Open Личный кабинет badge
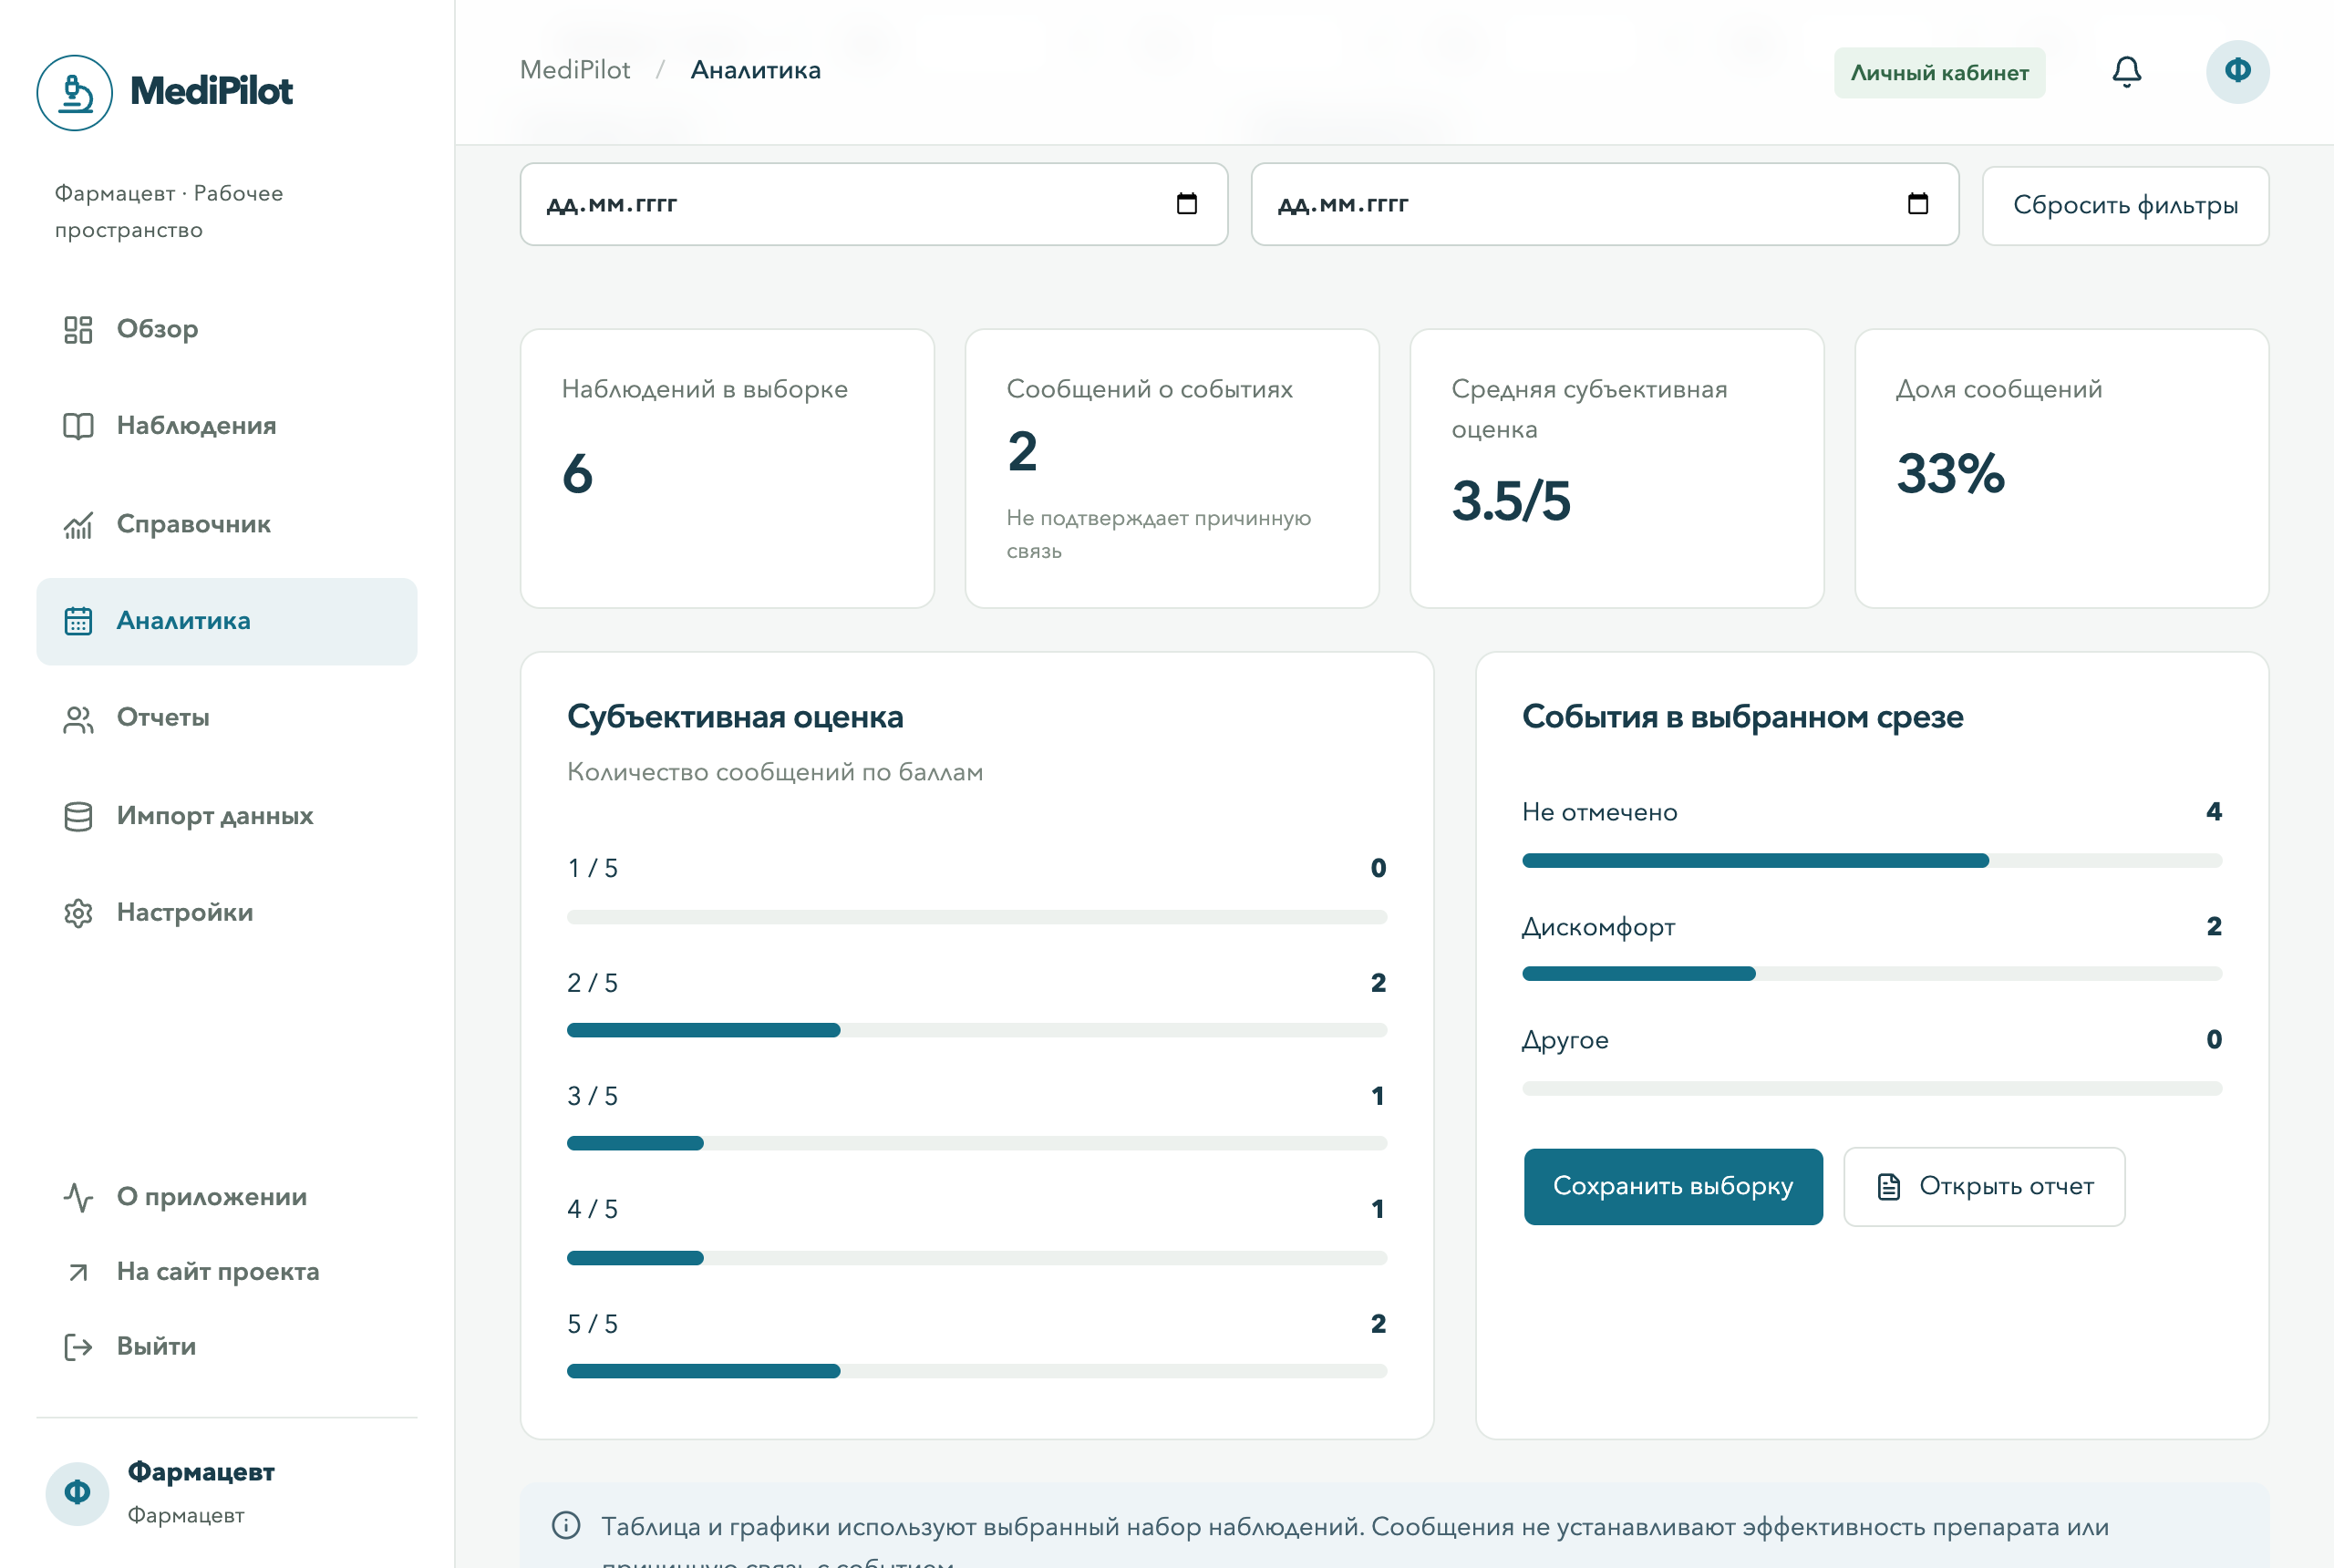This screenshot has height=1568, width=2334. pos(1939,73)
